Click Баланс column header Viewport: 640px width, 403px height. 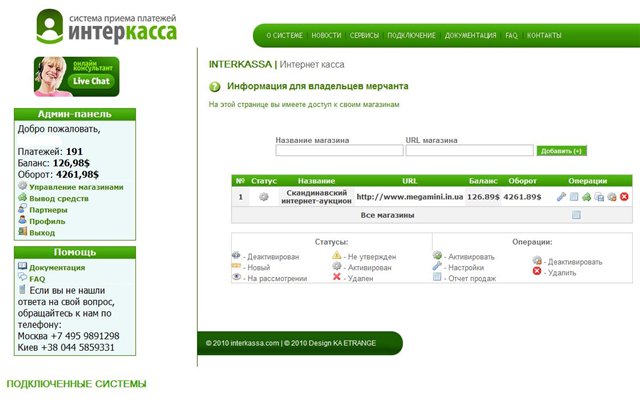coord(483,181)
